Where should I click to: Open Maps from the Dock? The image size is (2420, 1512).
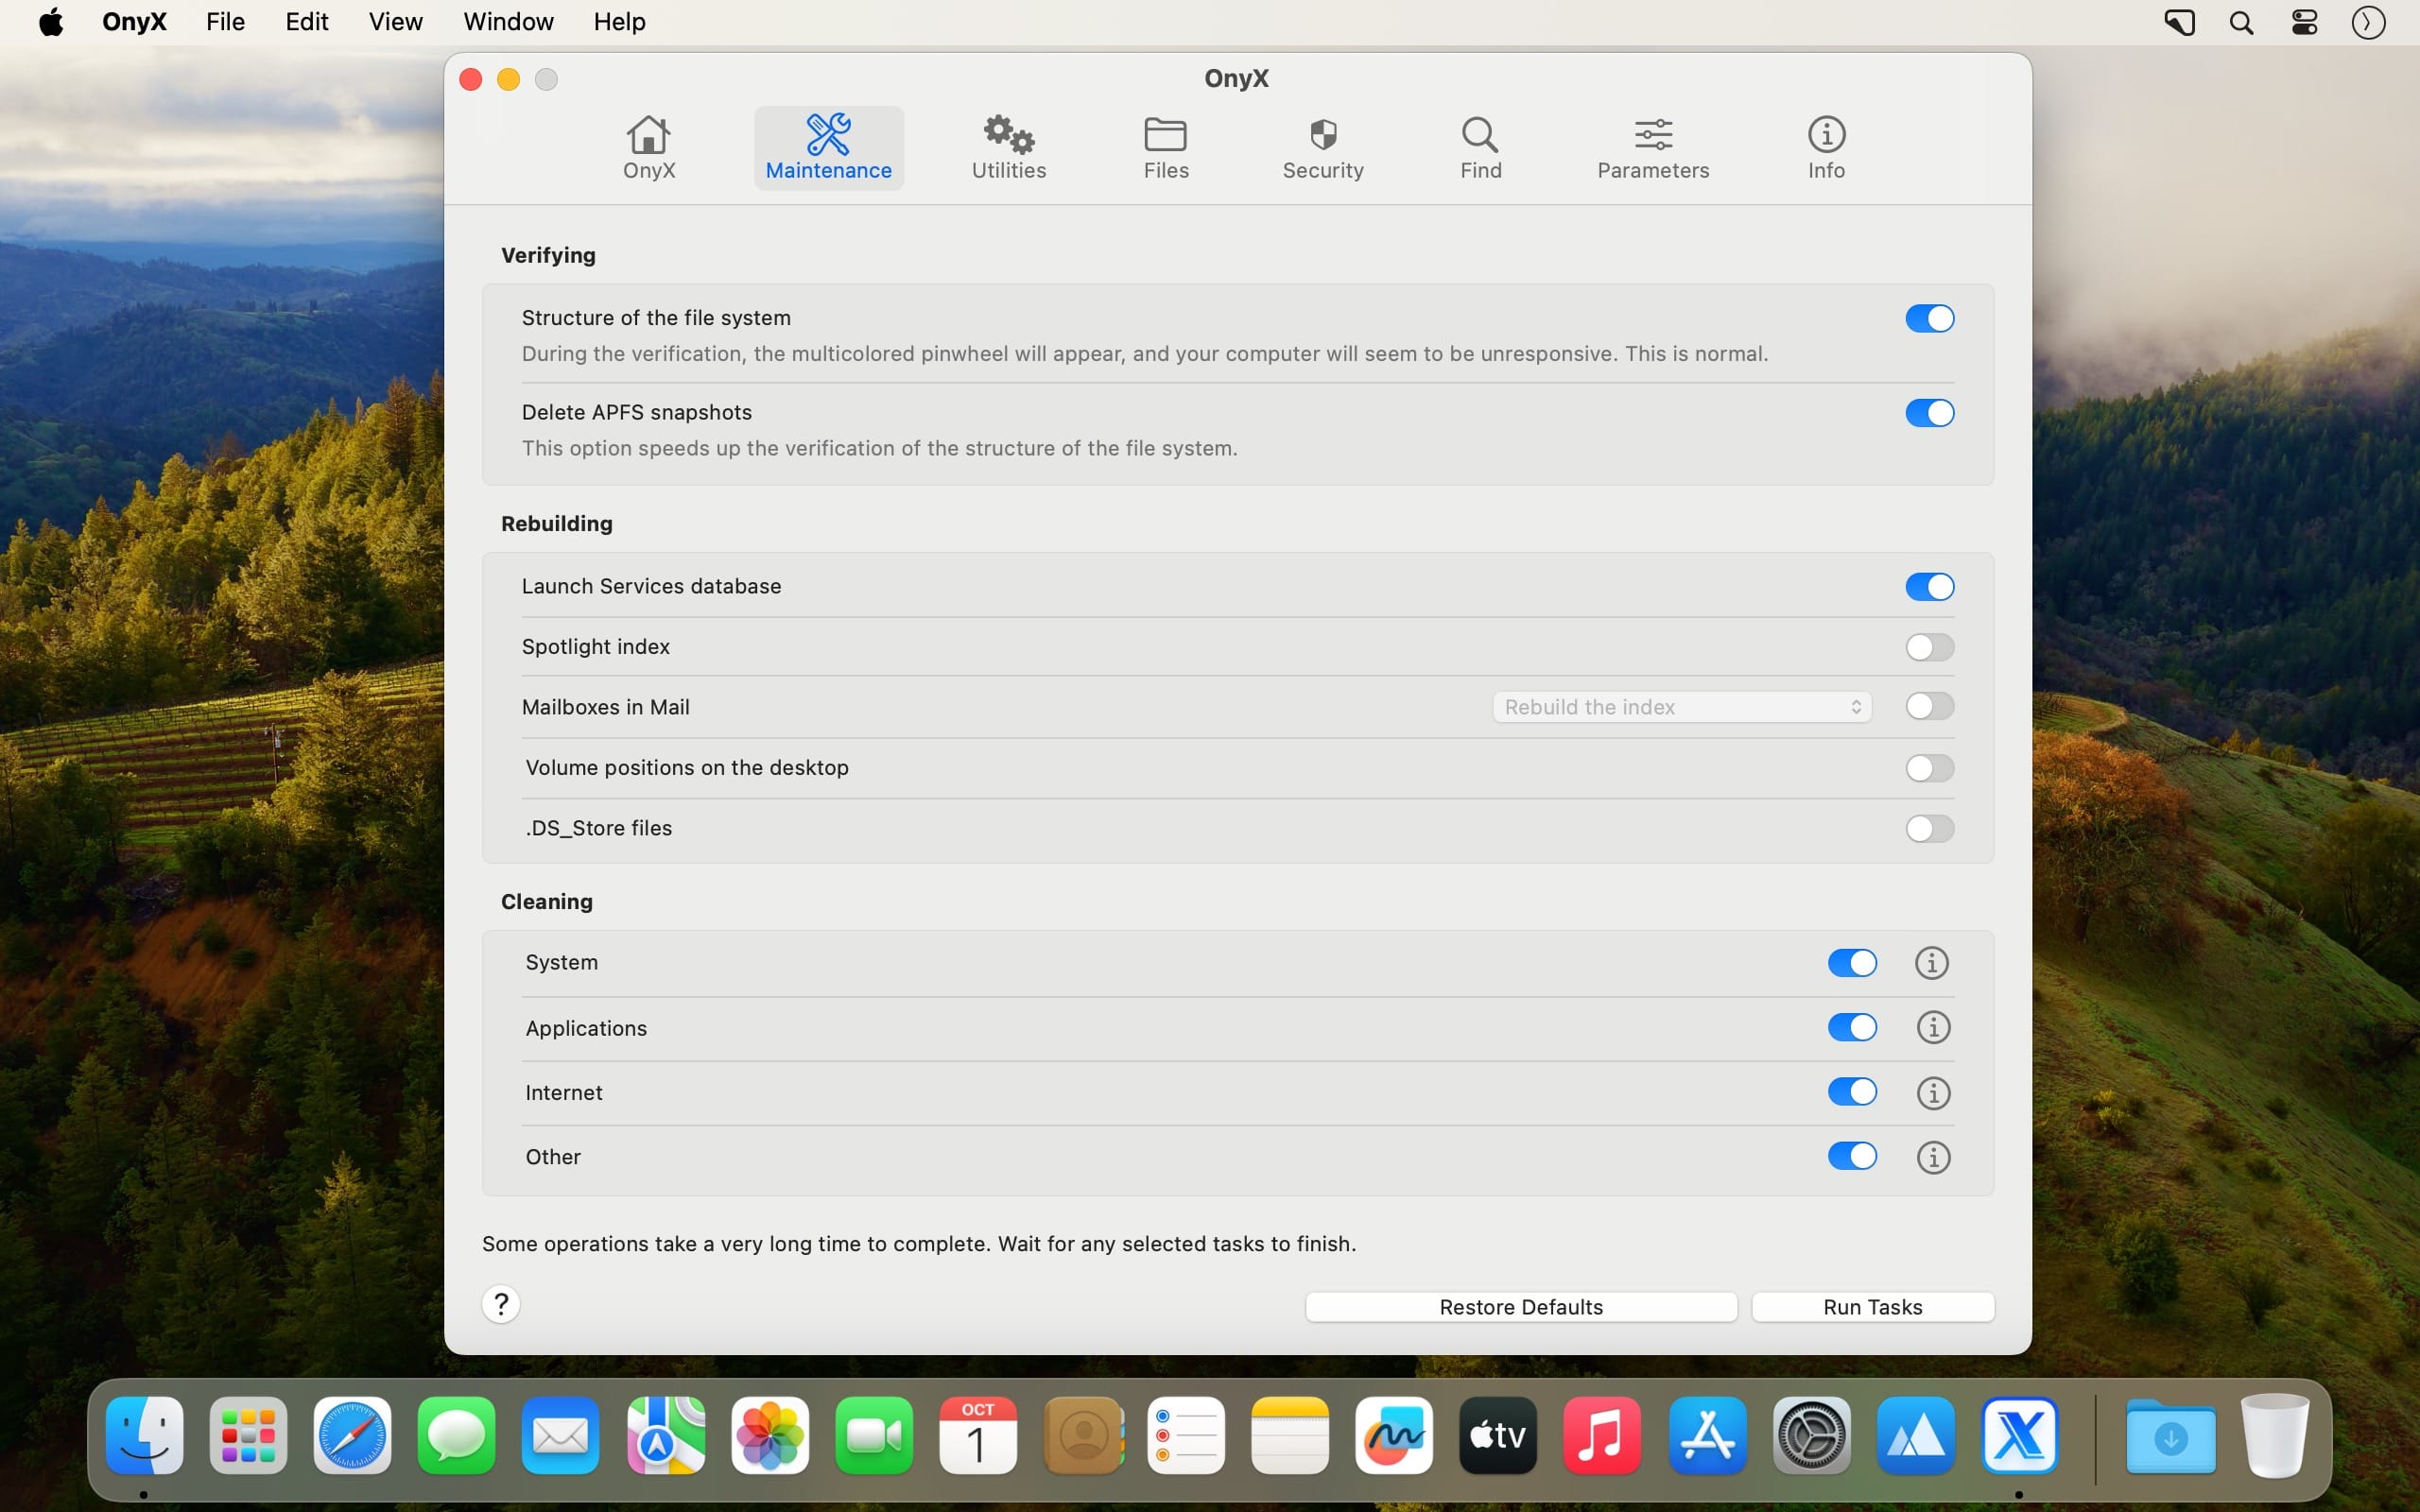666,1436
